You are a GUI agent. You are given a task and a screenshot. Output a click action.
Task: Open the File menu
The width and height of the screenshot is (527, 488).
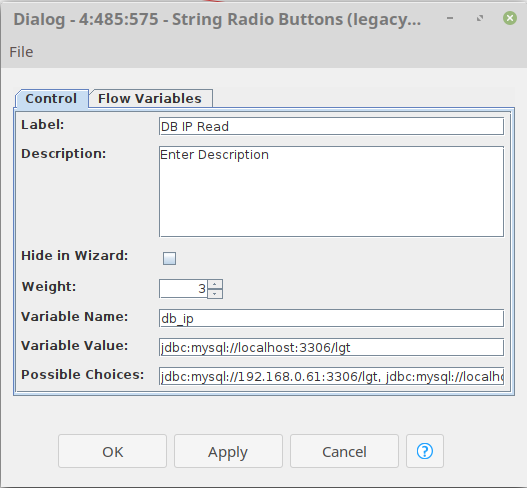click(x=21, y=52)
